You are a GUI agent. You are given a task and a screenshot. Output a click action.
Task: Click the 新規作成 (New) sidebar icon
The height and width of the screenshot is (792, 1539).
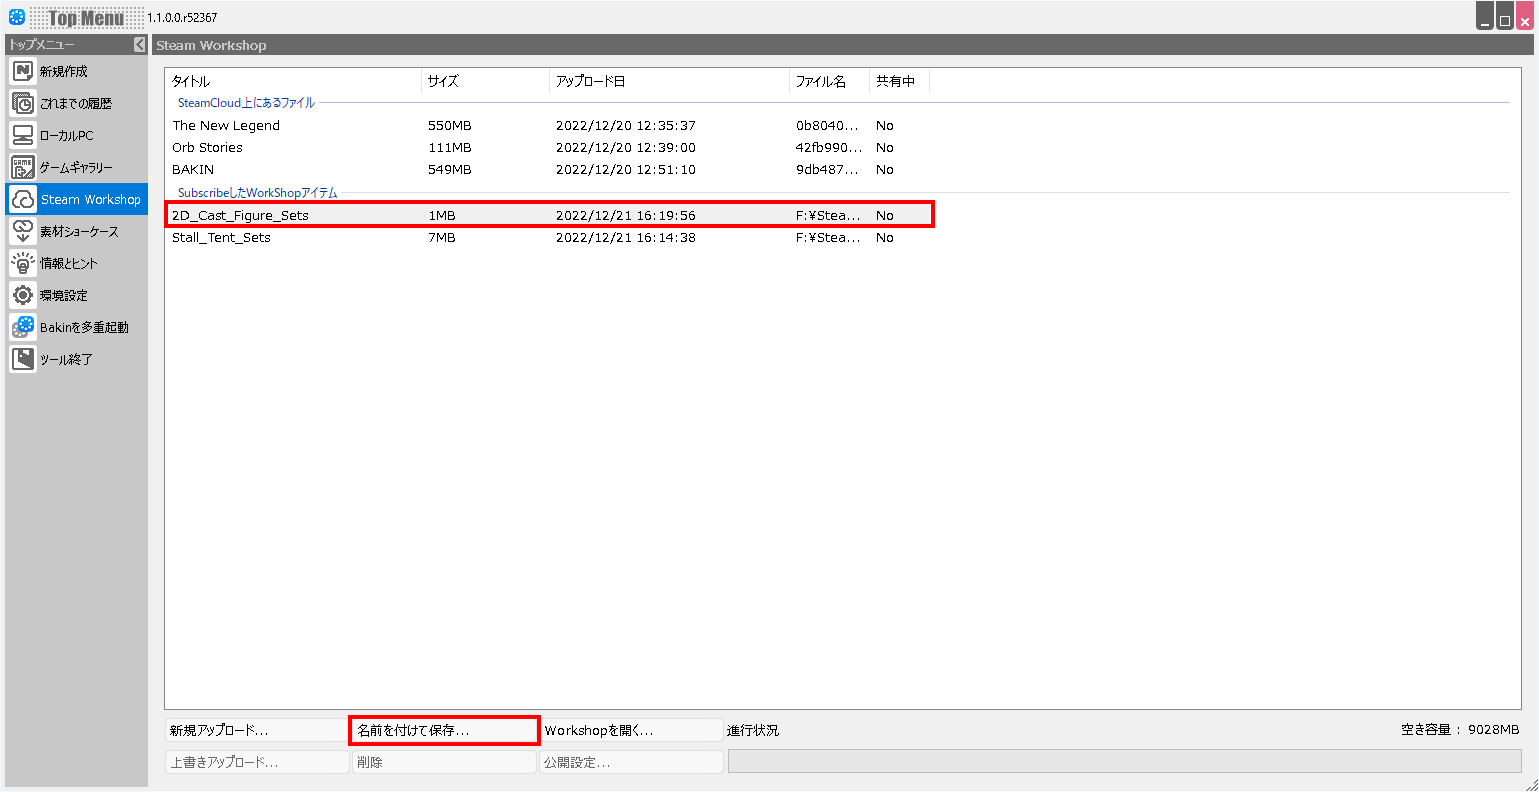click(x=23, y=71)
